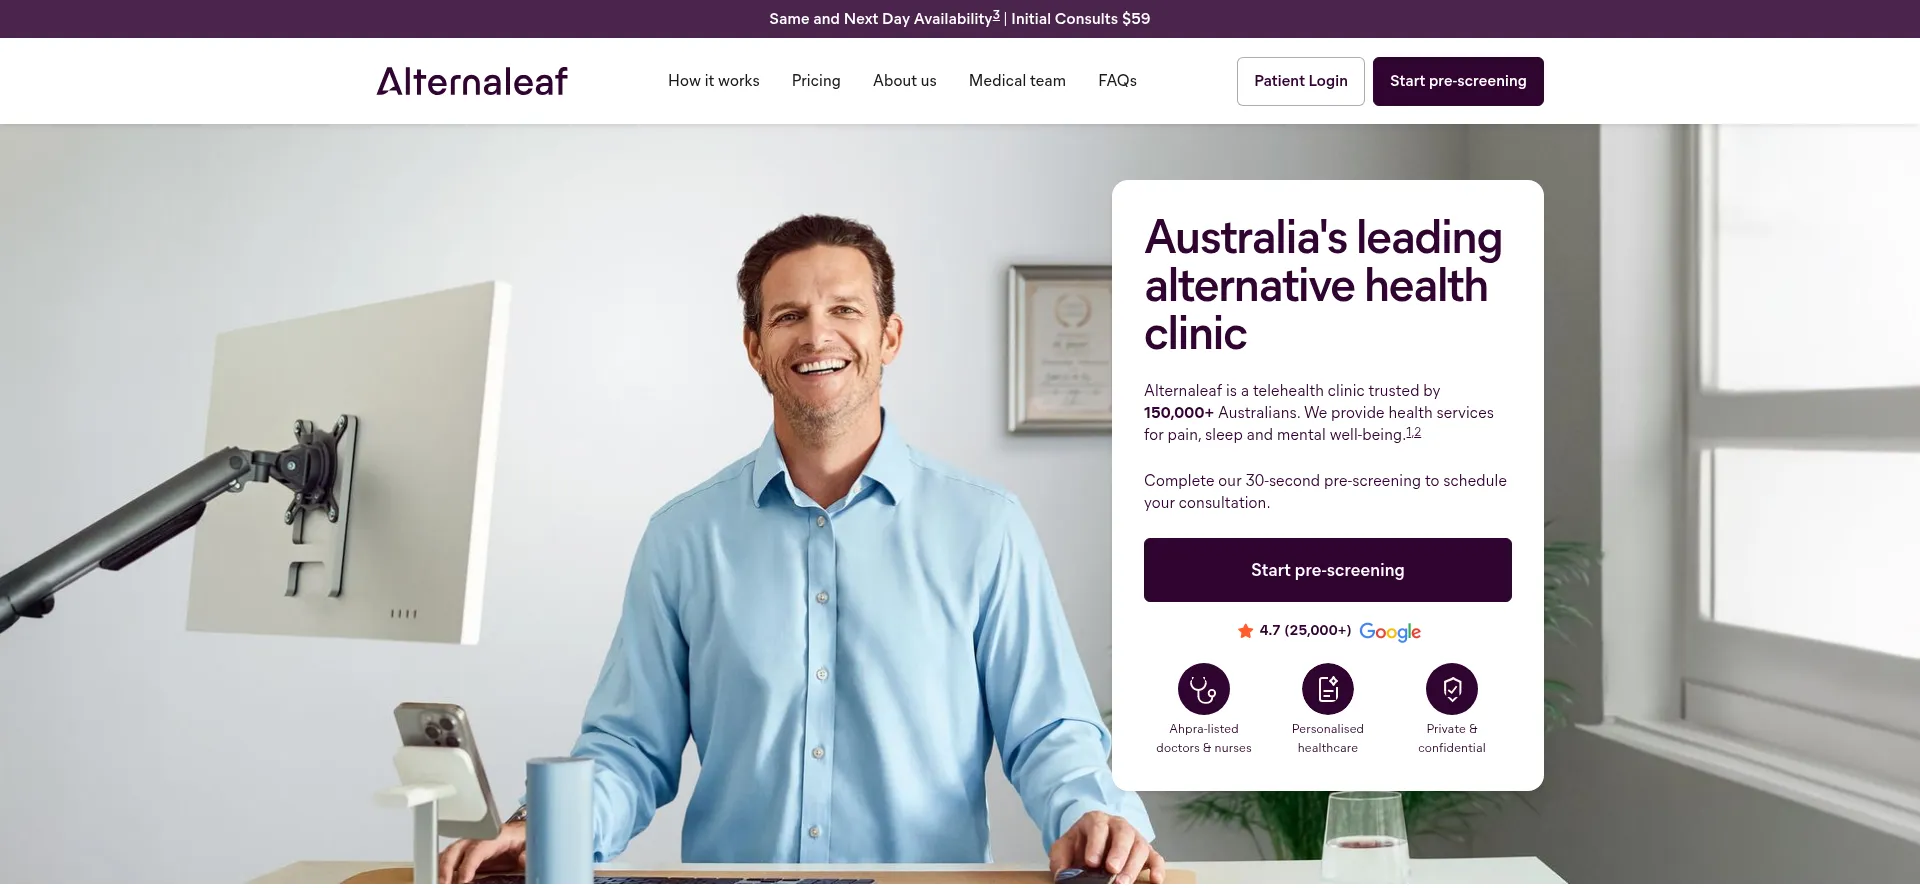
Task: Click the Patient Login button
Action: [1300, 81]
